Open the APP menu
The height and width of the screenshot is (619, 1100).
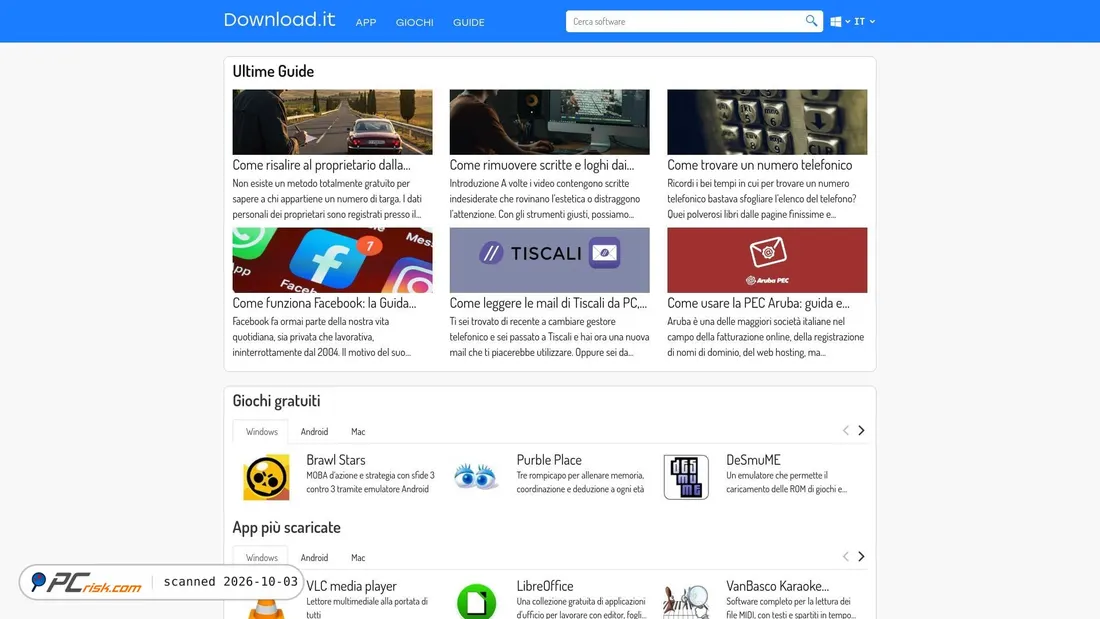click(x=365, y=22)
